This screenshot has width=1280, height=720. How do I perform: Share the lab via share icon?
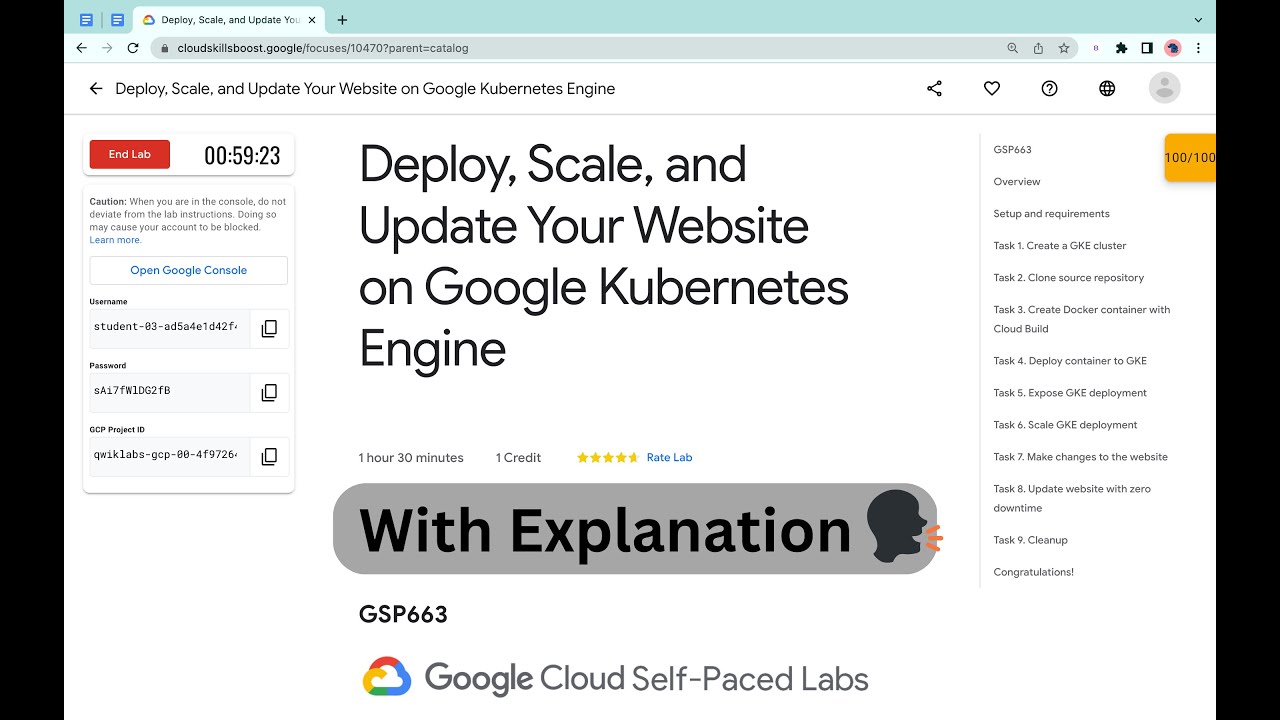click(934, 88)
